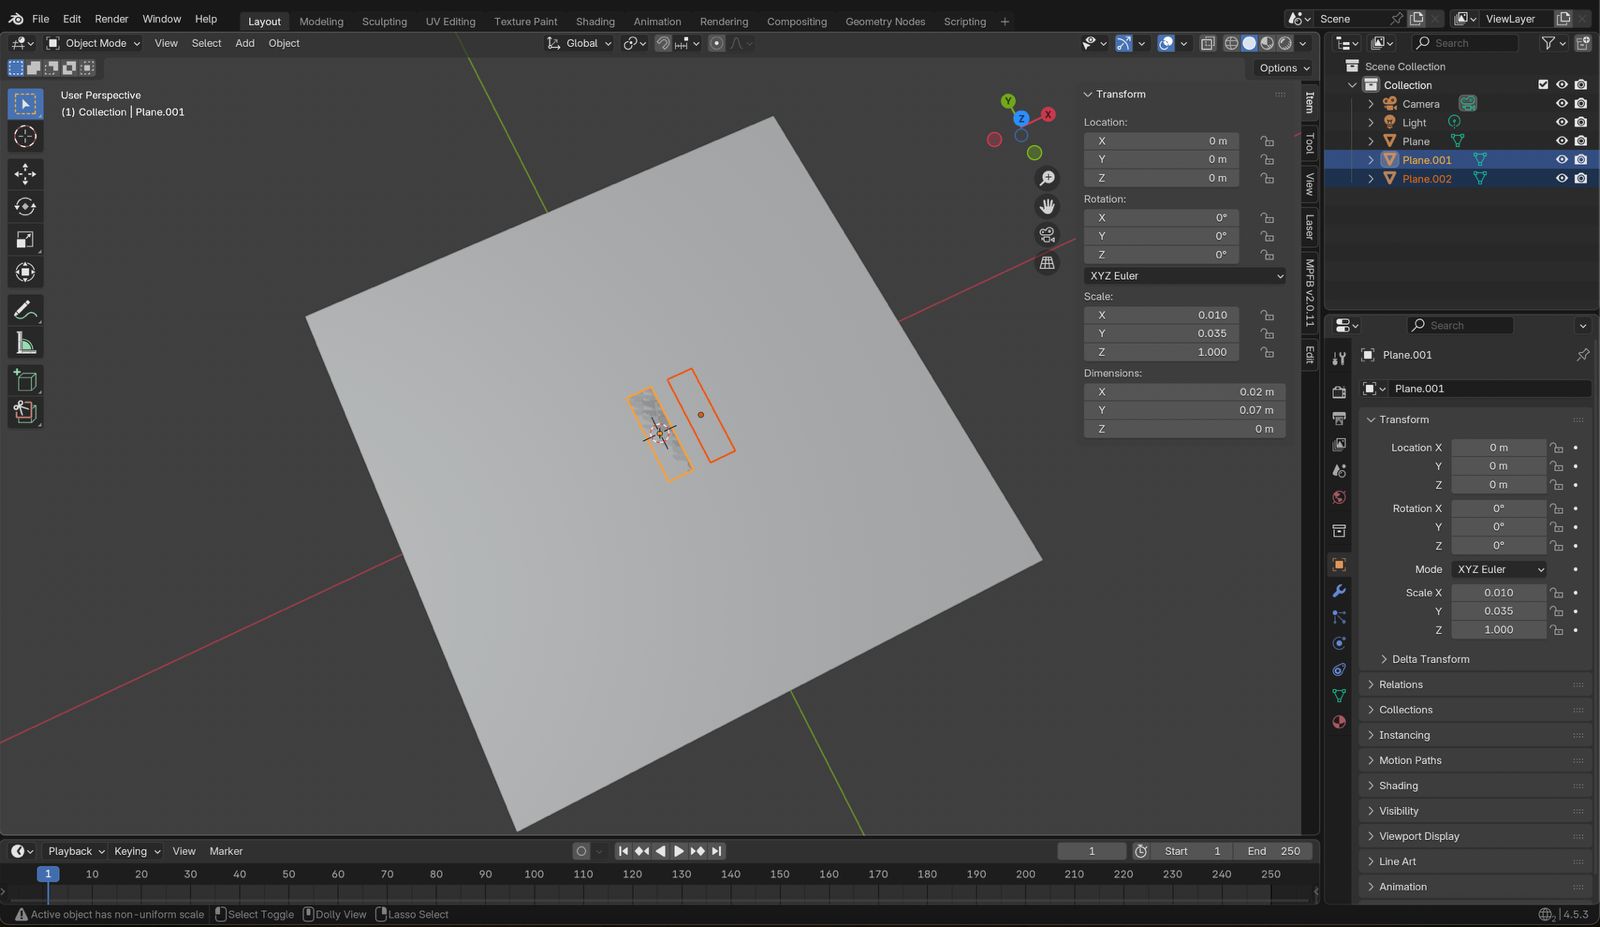1600x927 pixels.
Task: Toggle Camera visibility eye in outliner
Action: (x=1561, y=104)
